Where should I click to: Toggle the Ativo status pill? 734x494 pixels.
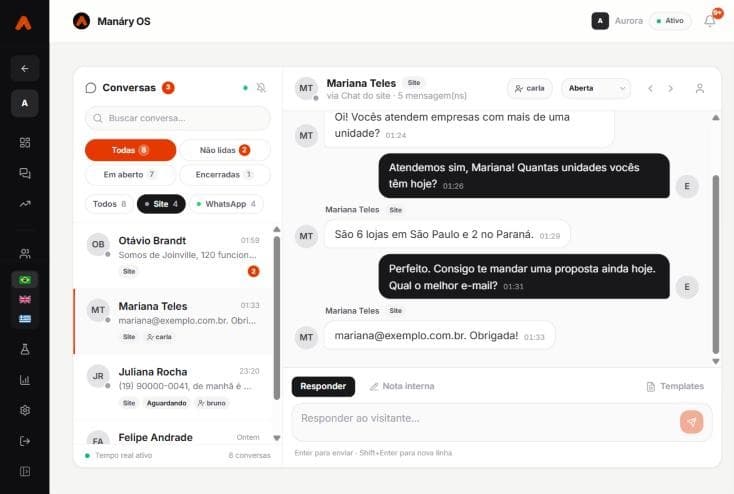[x=670, y=21]
